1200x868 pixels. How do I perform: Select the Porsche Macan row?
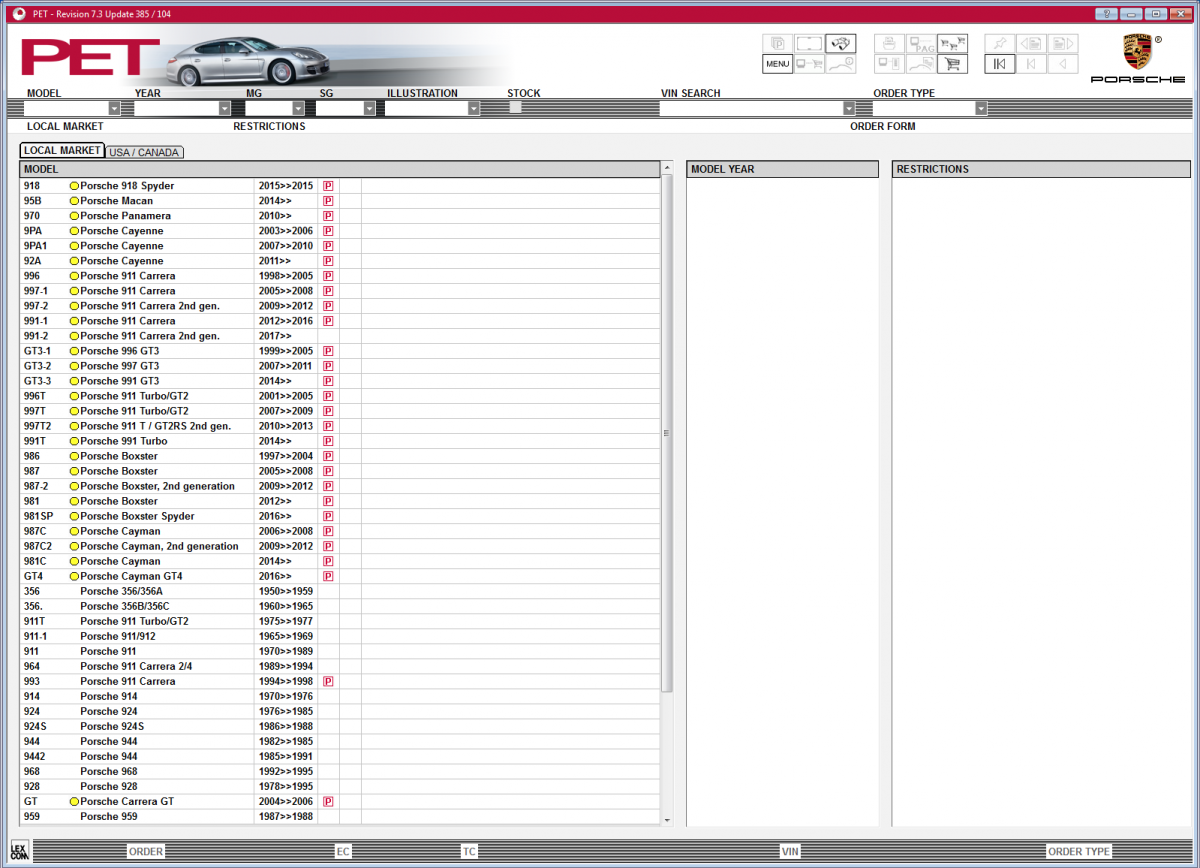340,201
